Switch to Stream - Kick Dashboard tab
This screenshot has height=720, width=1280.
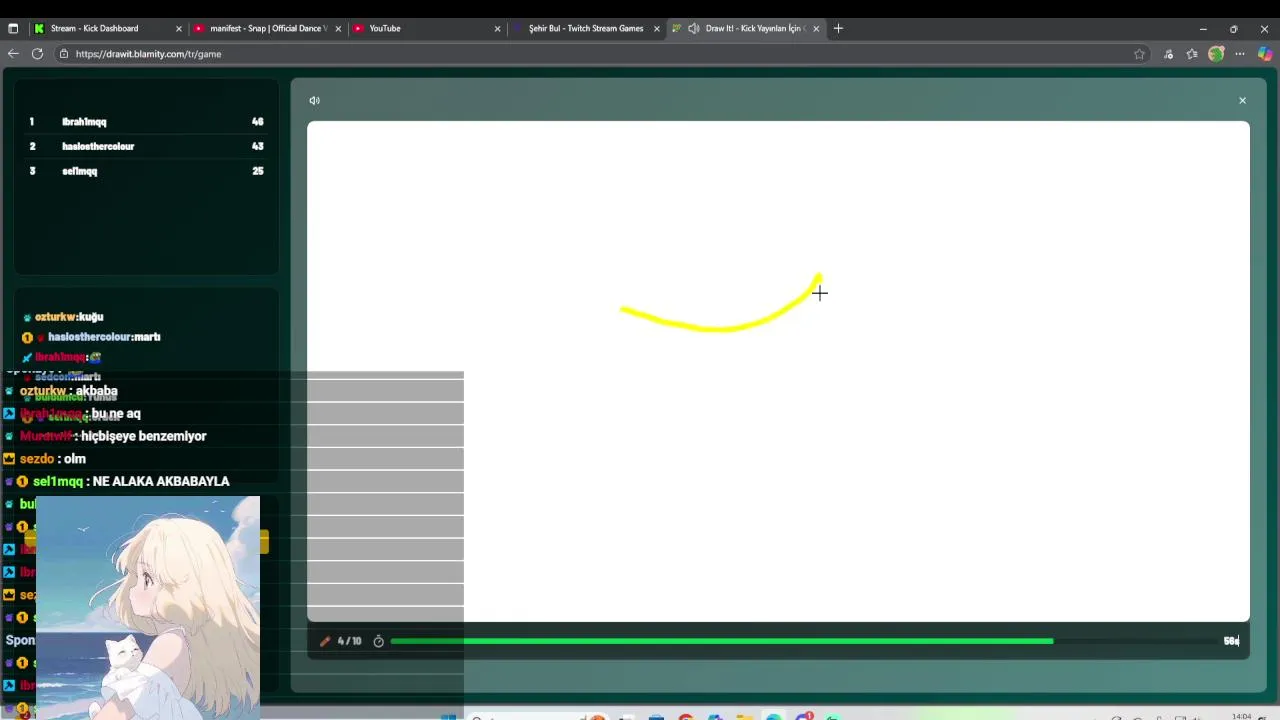click(x=94, y=28)
